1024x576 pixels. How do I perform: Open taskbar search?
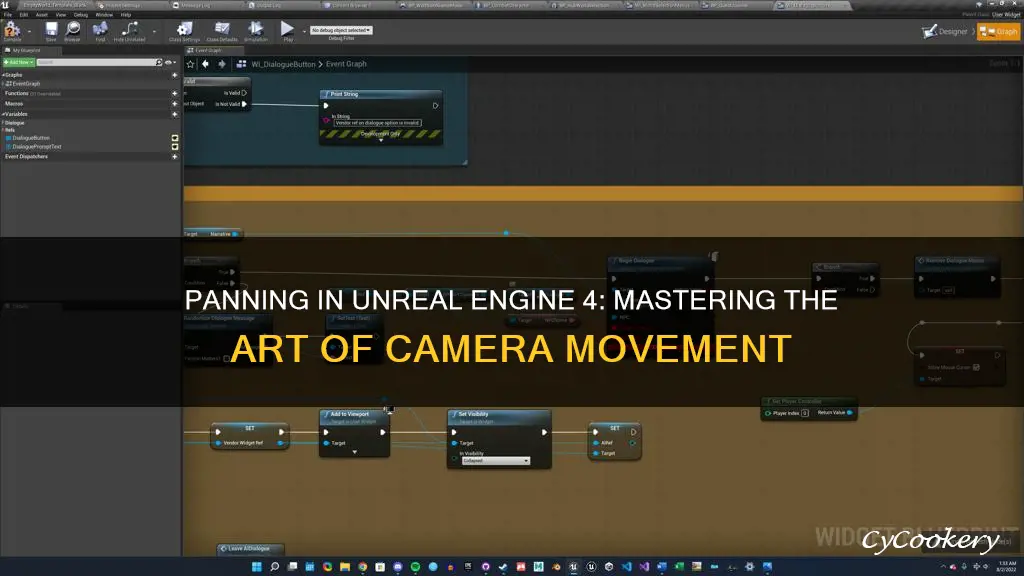tap(274, 567)
